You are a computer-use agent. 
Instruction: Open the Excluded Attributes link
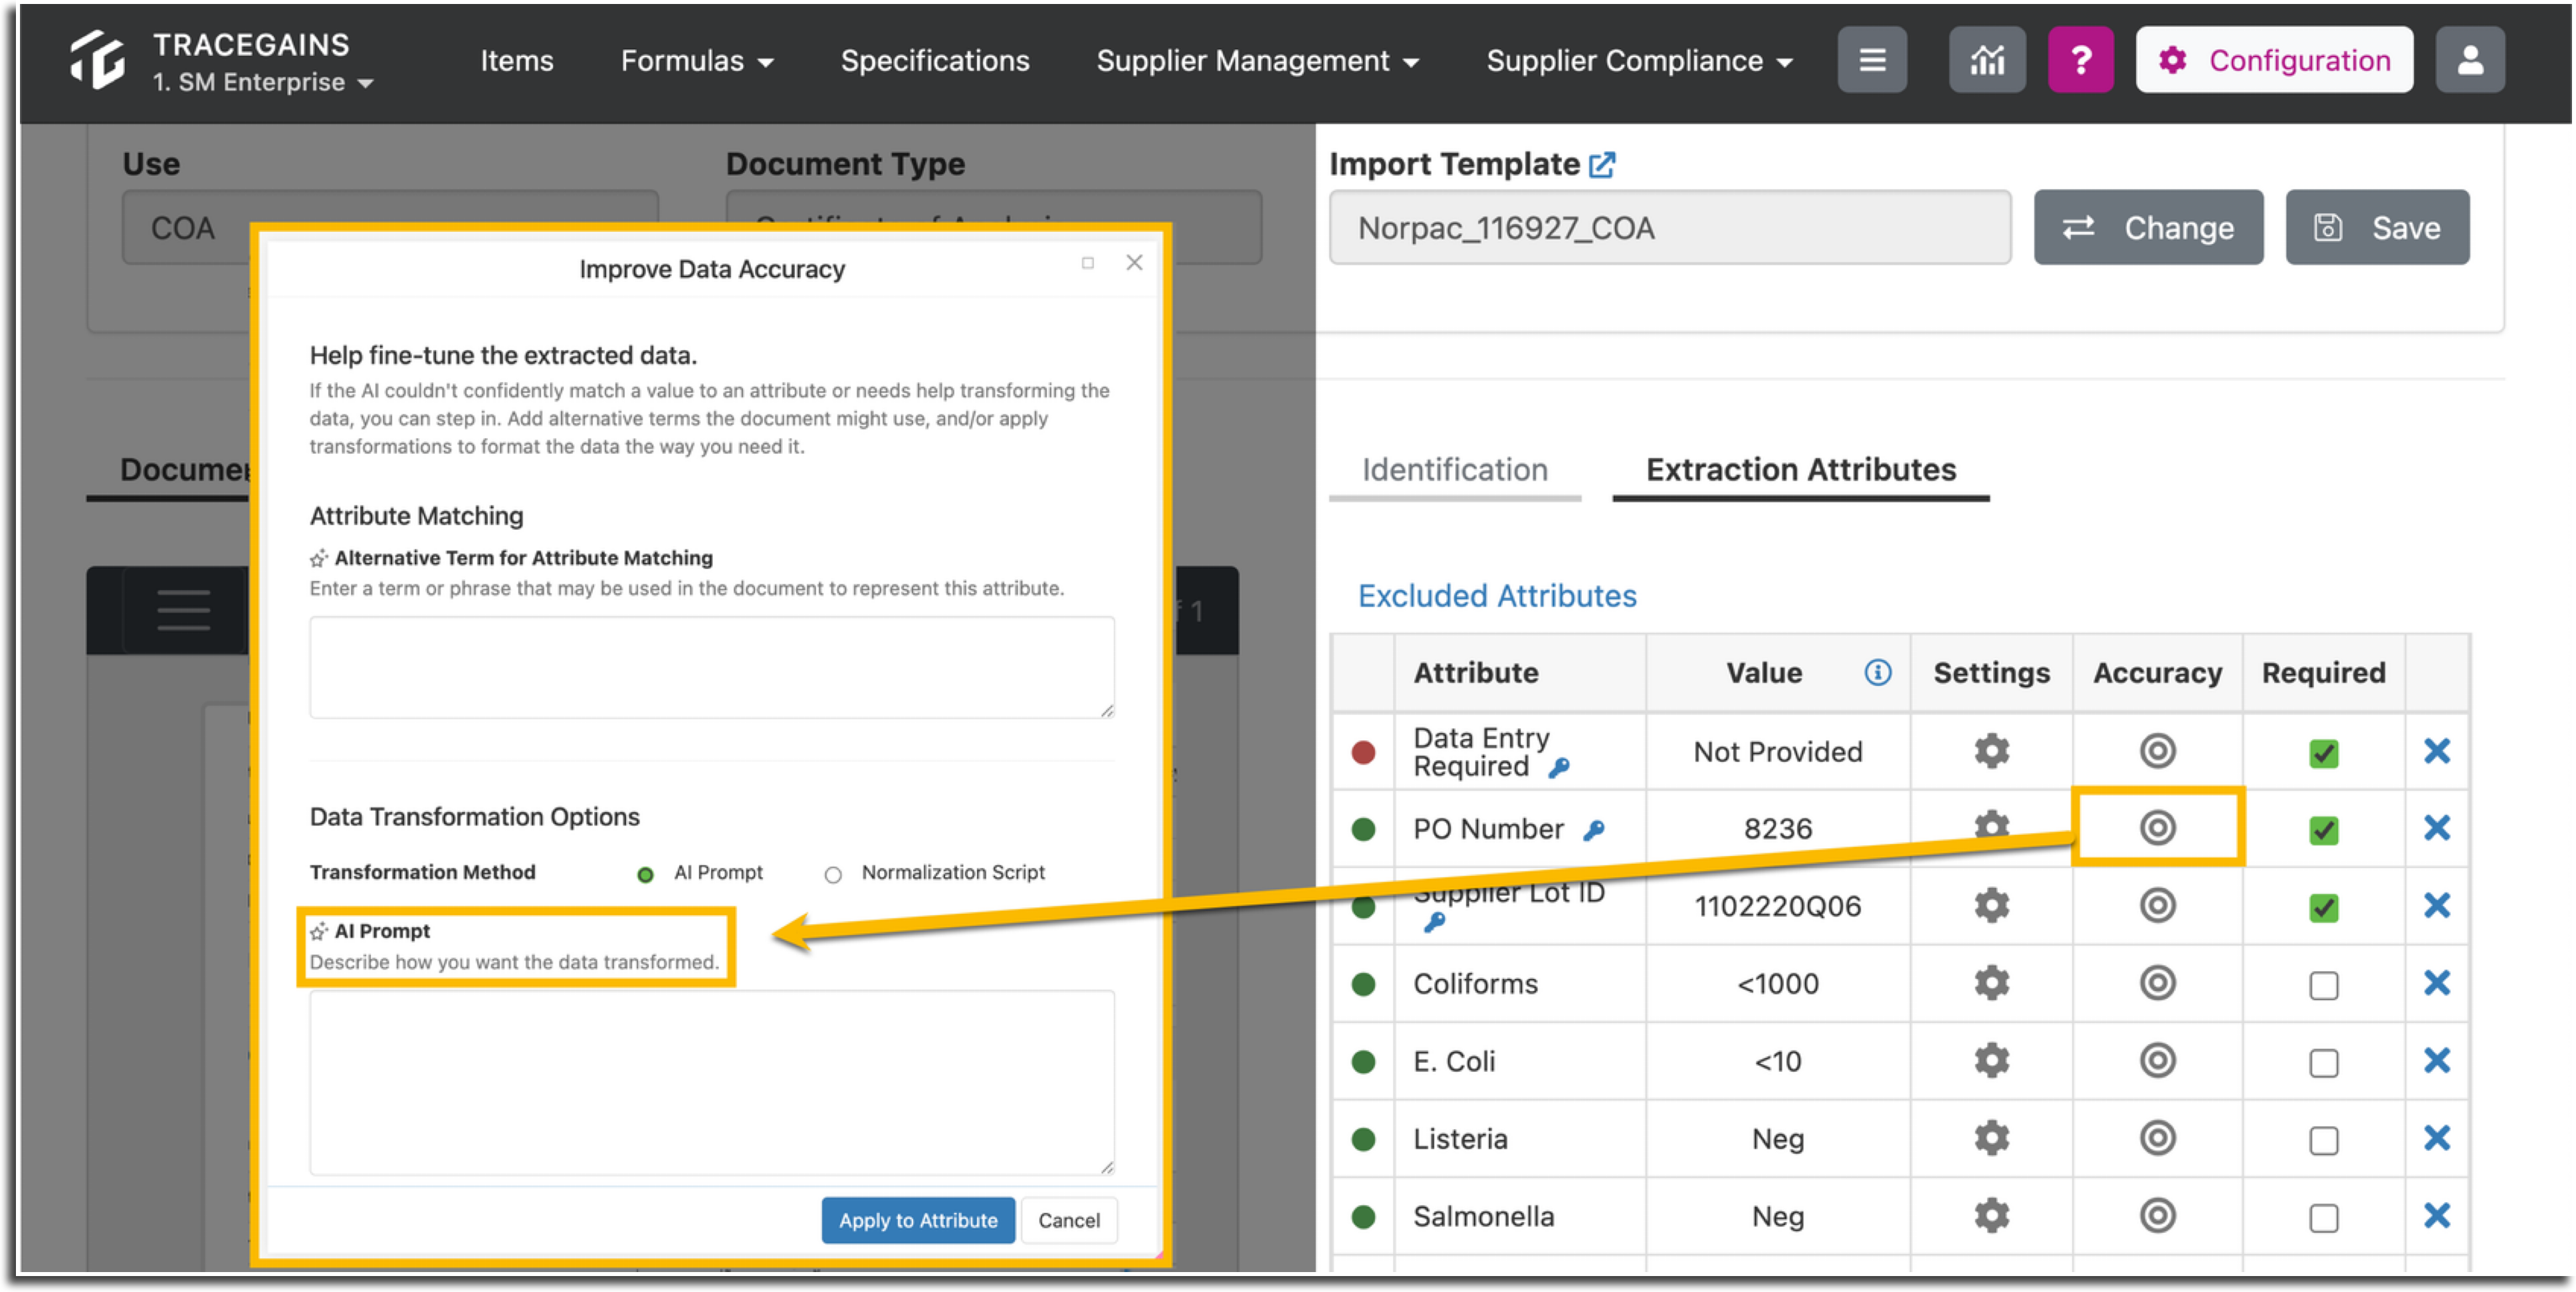(1496, 596)
